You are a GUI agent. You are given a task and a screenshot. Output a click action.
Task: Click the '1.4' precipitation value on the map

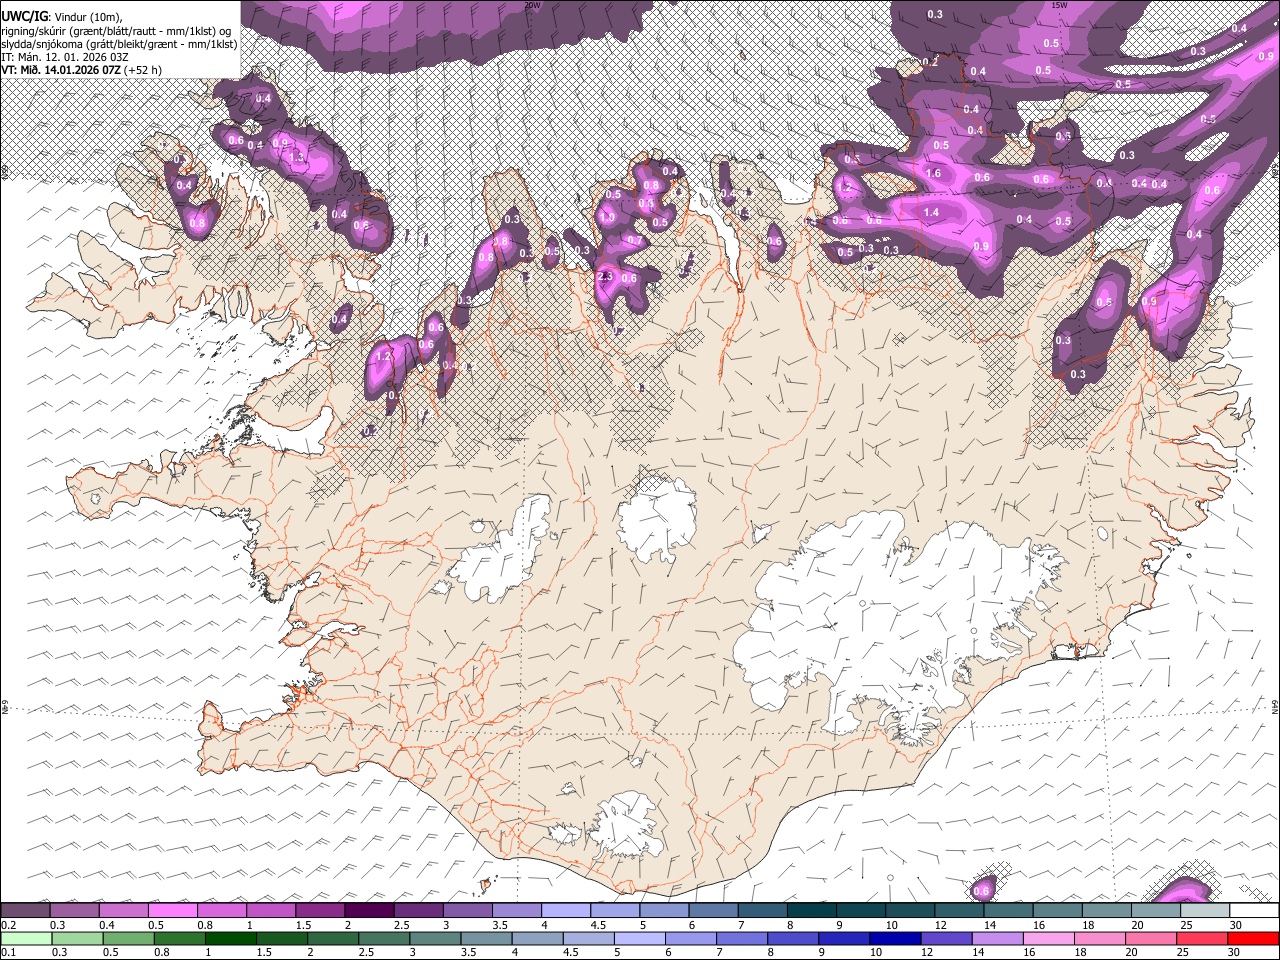(931, 212)
